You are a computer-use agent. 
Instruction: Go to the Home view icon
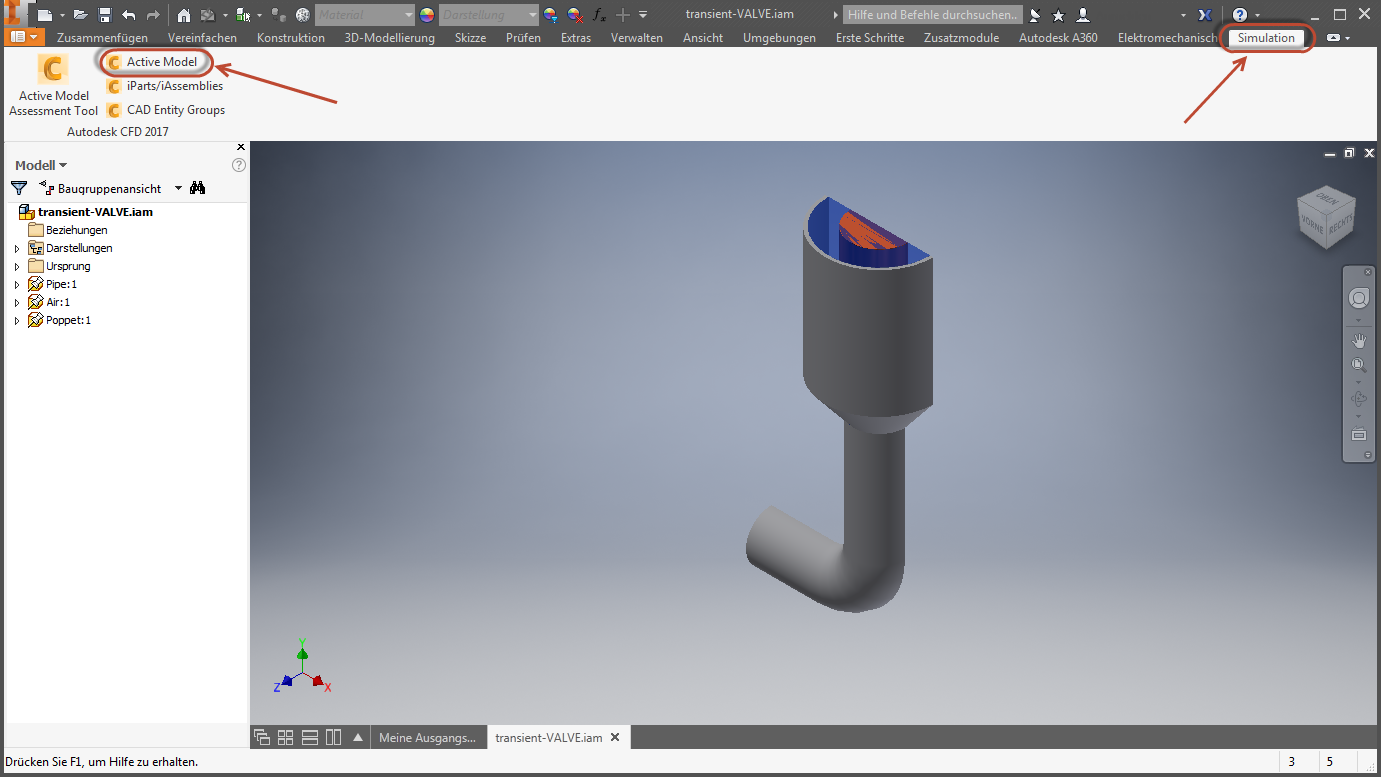click(184, 15)
